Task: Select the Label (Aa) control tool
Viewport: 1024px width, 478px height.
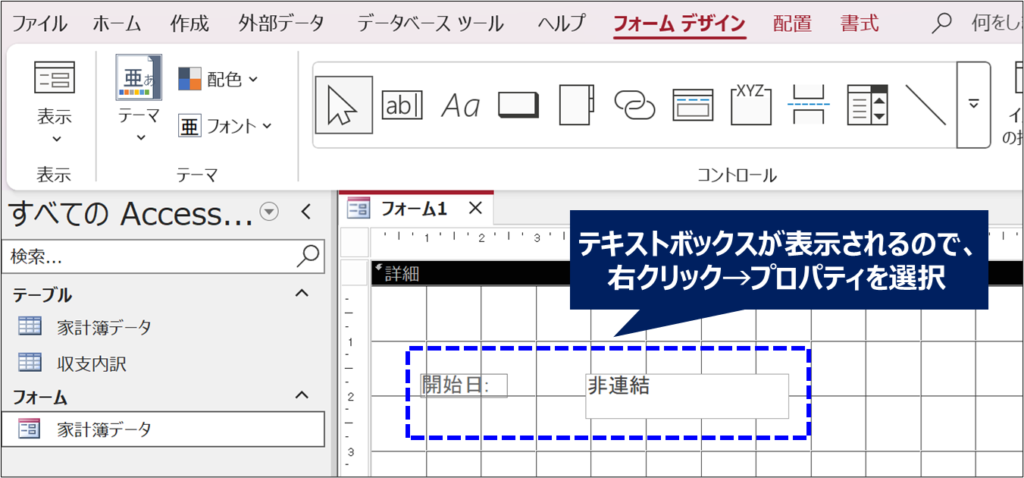Action: [461, 104]
